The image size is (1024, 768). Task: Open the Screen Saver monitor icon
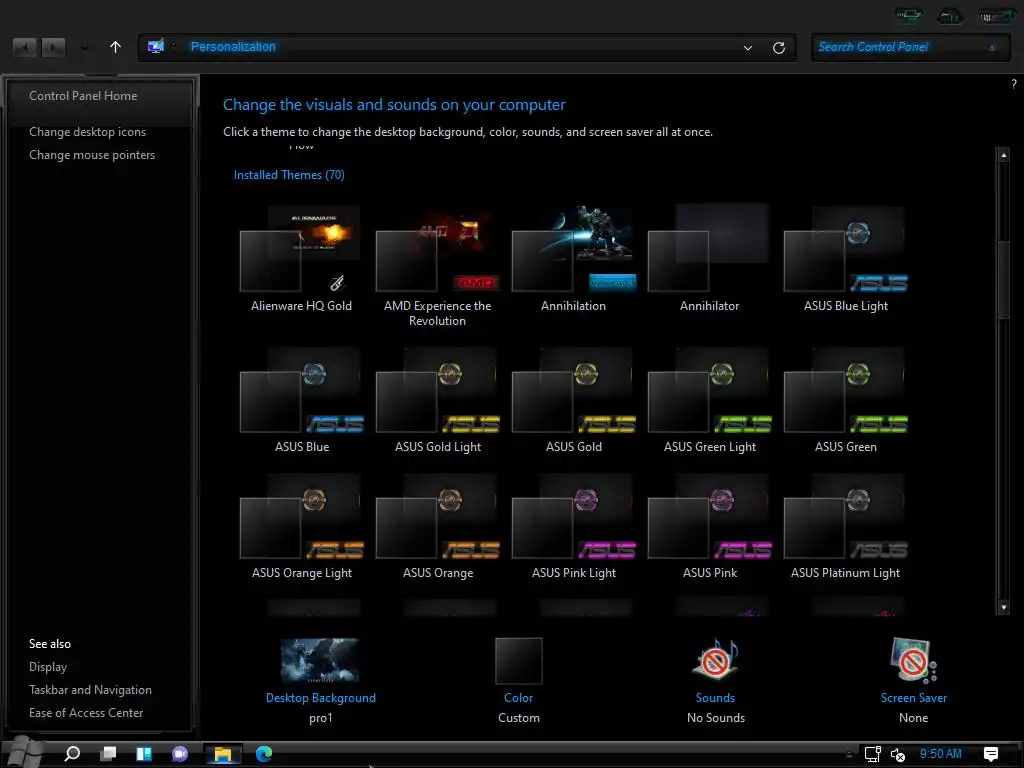tap(913, 660)
